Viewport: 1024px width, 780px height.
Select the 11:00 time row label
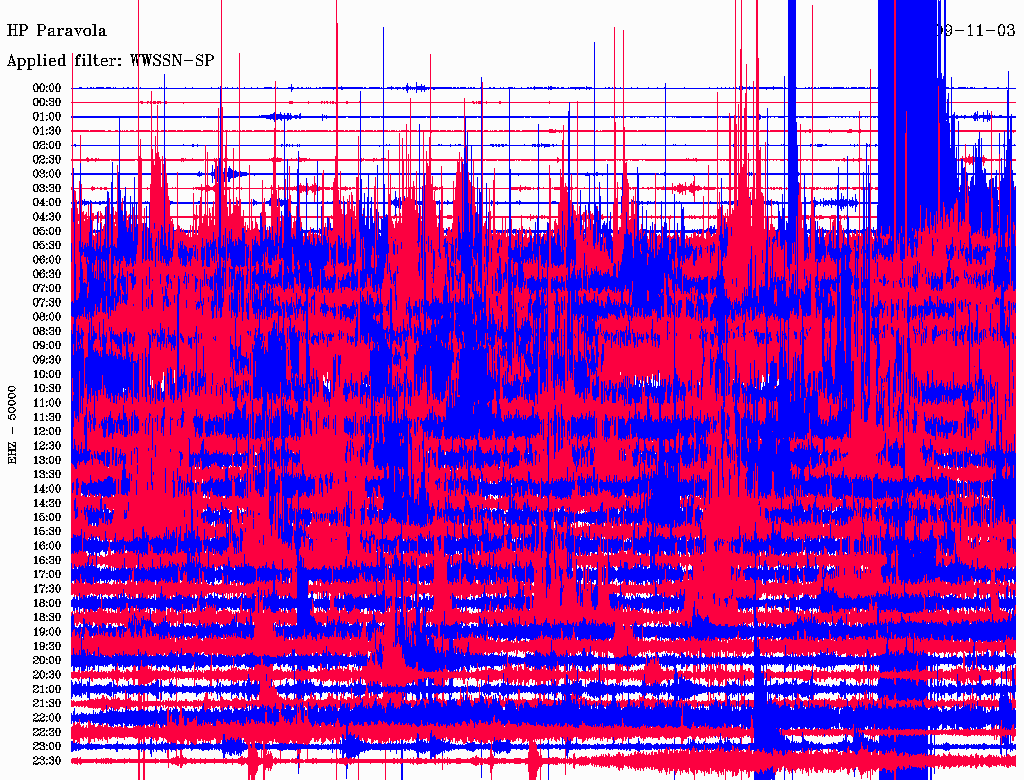tap(47, 403)
